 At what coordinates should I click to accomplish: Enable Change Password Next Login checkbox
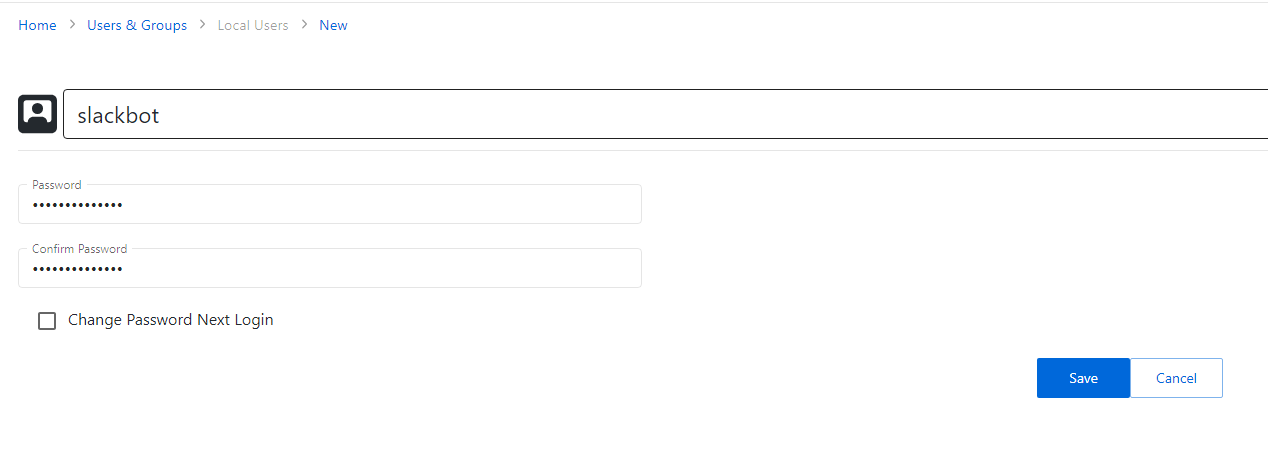[47, 321]
